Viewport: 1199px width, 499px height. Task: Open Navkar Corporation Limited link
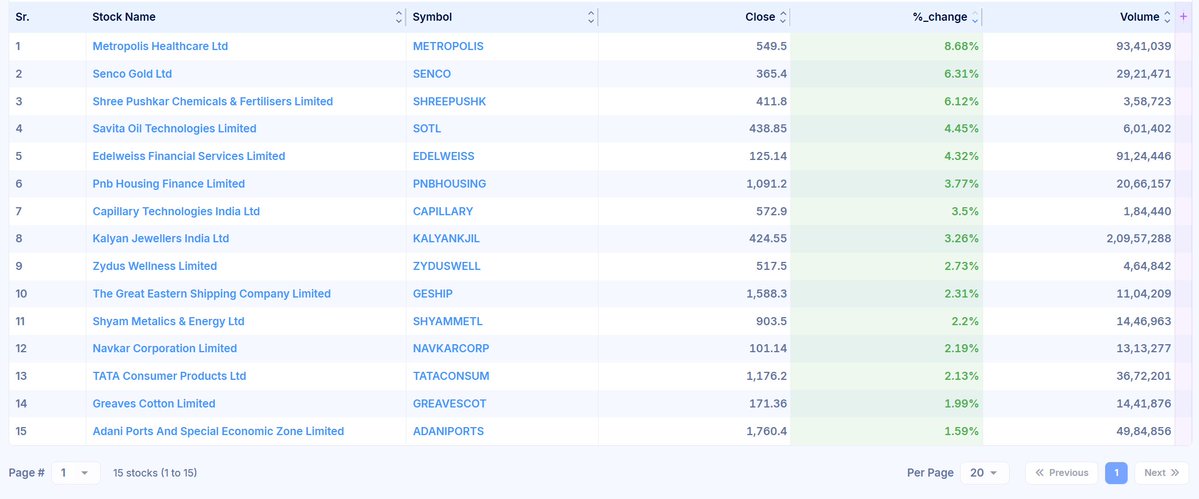[x=164, y=348]
